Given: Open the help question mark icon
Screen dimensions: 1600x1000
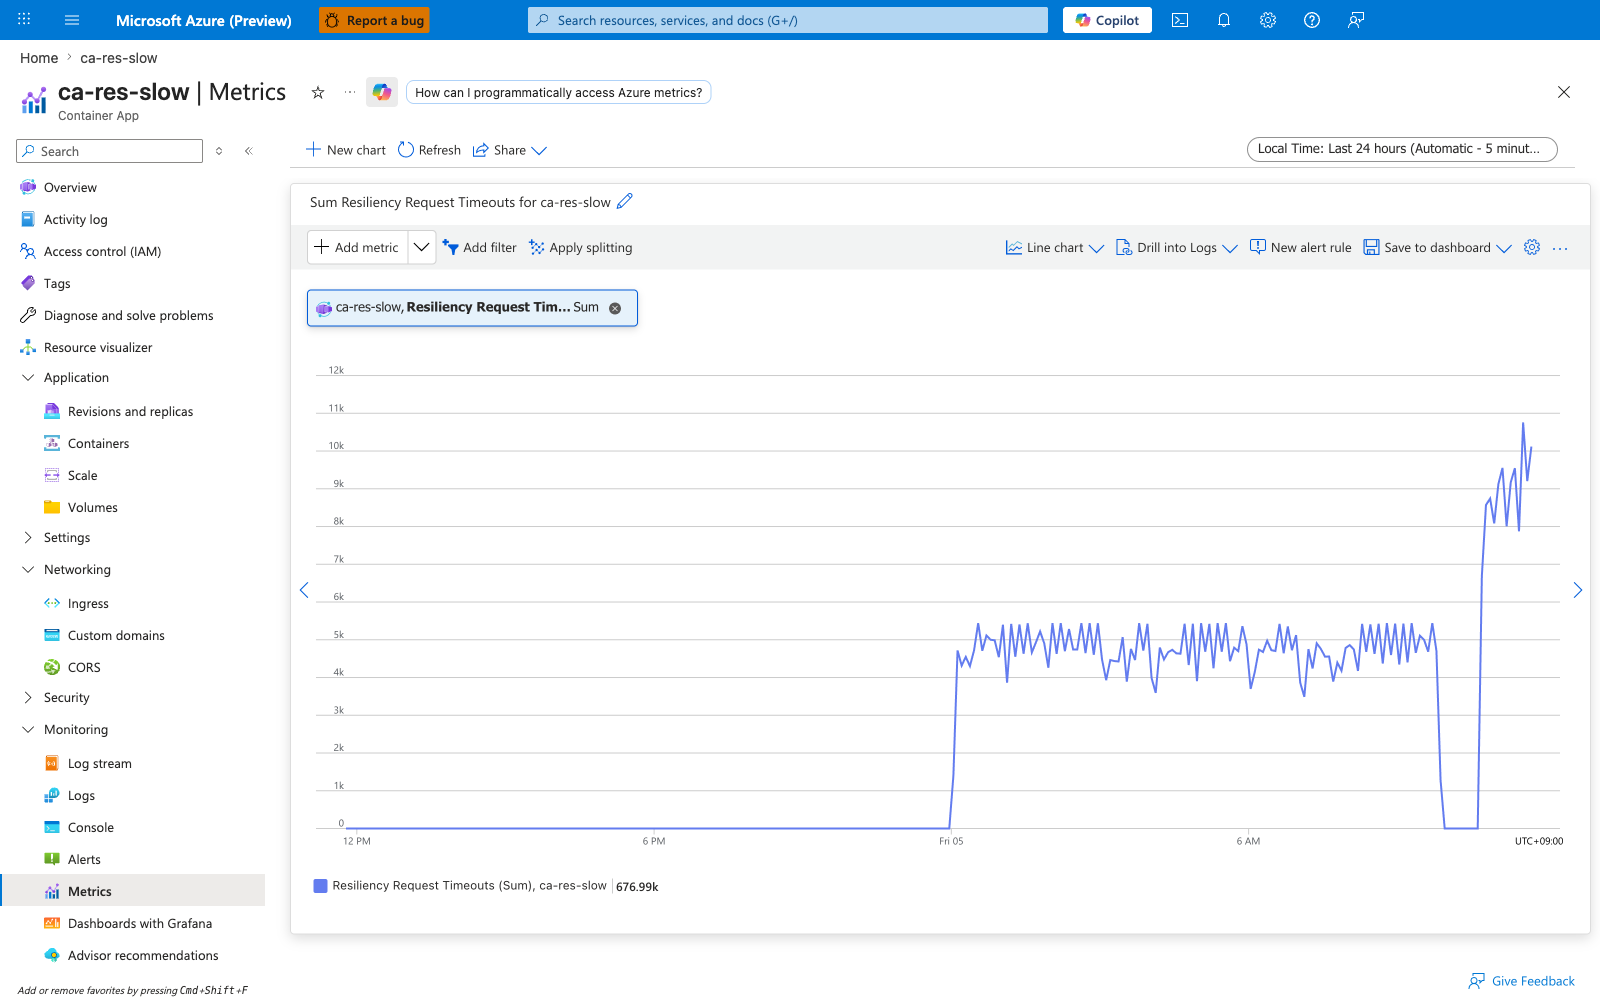Looking at the screenshot, I should 1312,20.
